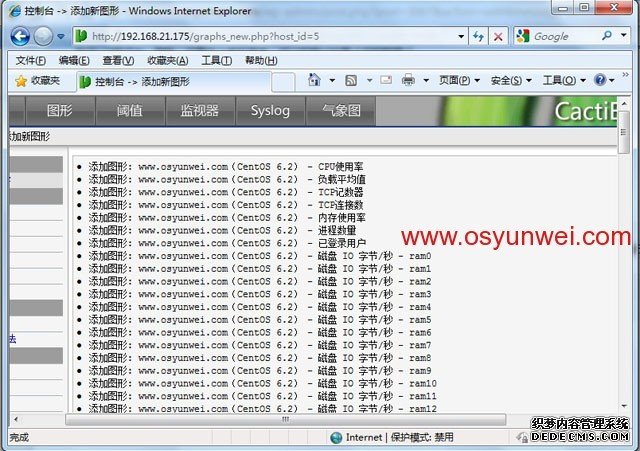Open the 工具(T) menu
640x451 pixels.
[x=217, y=60]
